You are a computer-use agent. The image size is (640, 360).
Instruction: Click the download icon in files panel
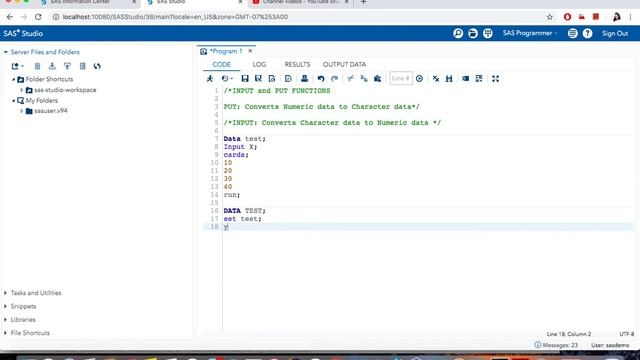[x=52, y=66]
